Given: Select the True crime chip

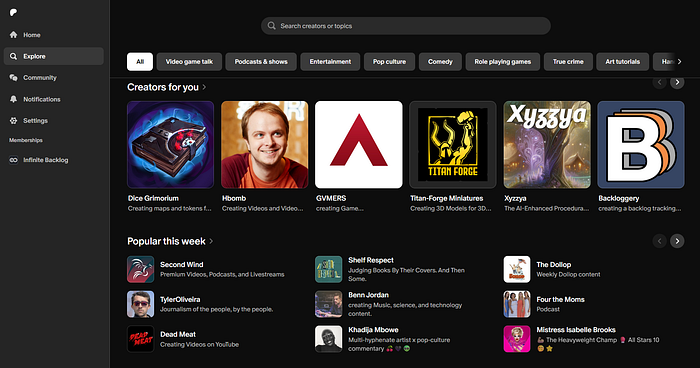Looking at the screenshot, I should point(568,62).
